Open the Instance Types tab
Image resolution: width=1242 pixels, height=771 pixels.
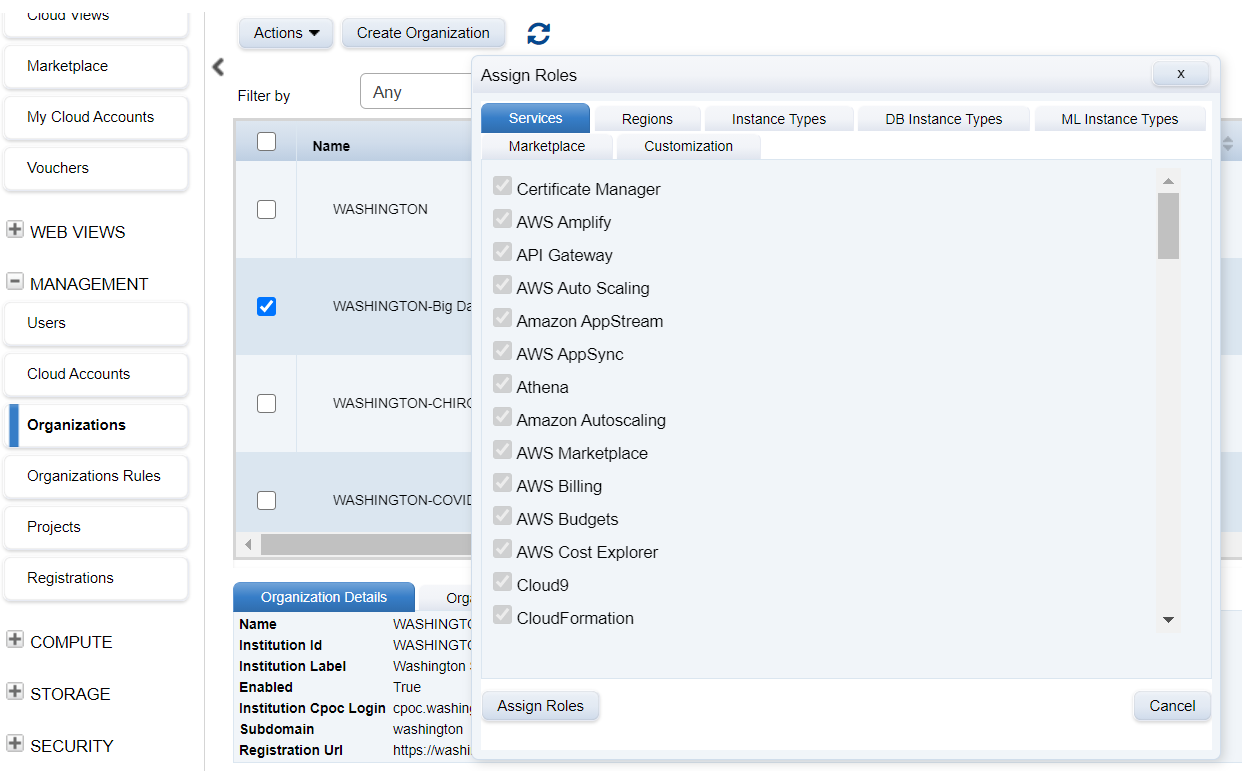(x=779, y=119)
